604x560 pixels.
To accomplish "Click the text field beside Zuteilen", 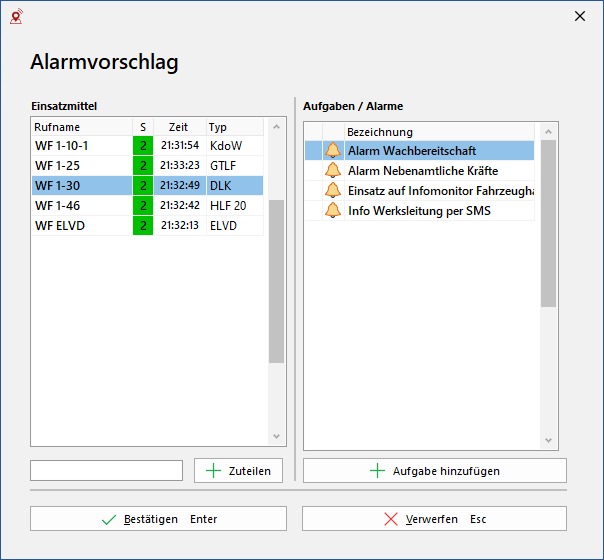I will coord(106,471).
